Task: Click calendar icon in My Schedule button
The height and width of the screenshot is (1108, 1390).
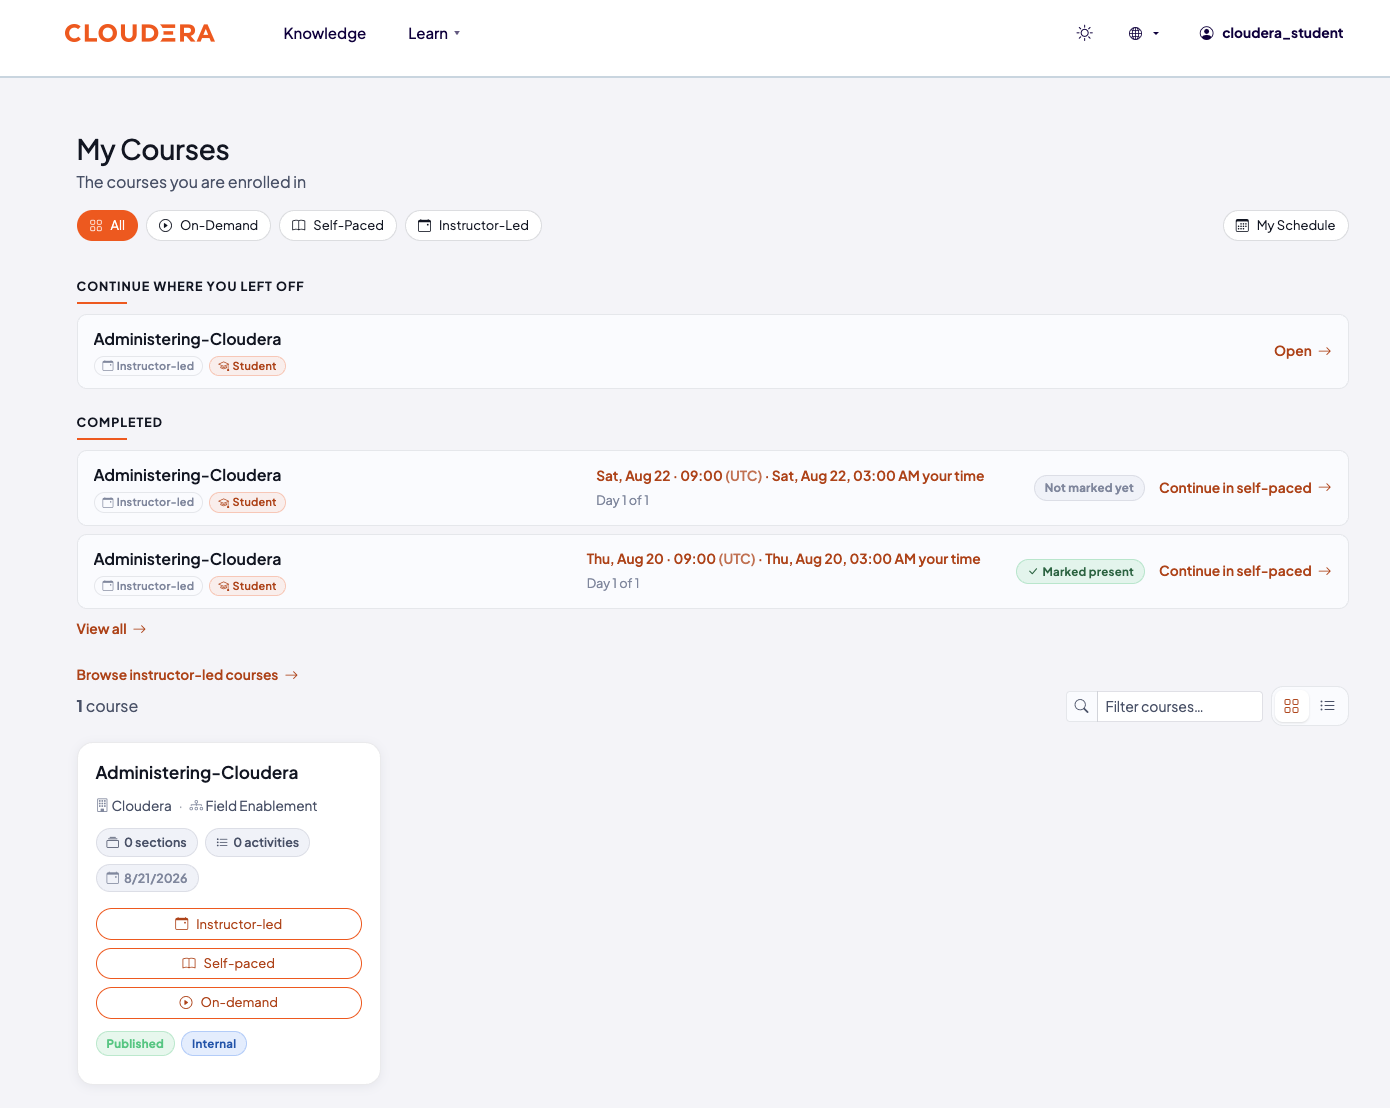Action: 1242,226
